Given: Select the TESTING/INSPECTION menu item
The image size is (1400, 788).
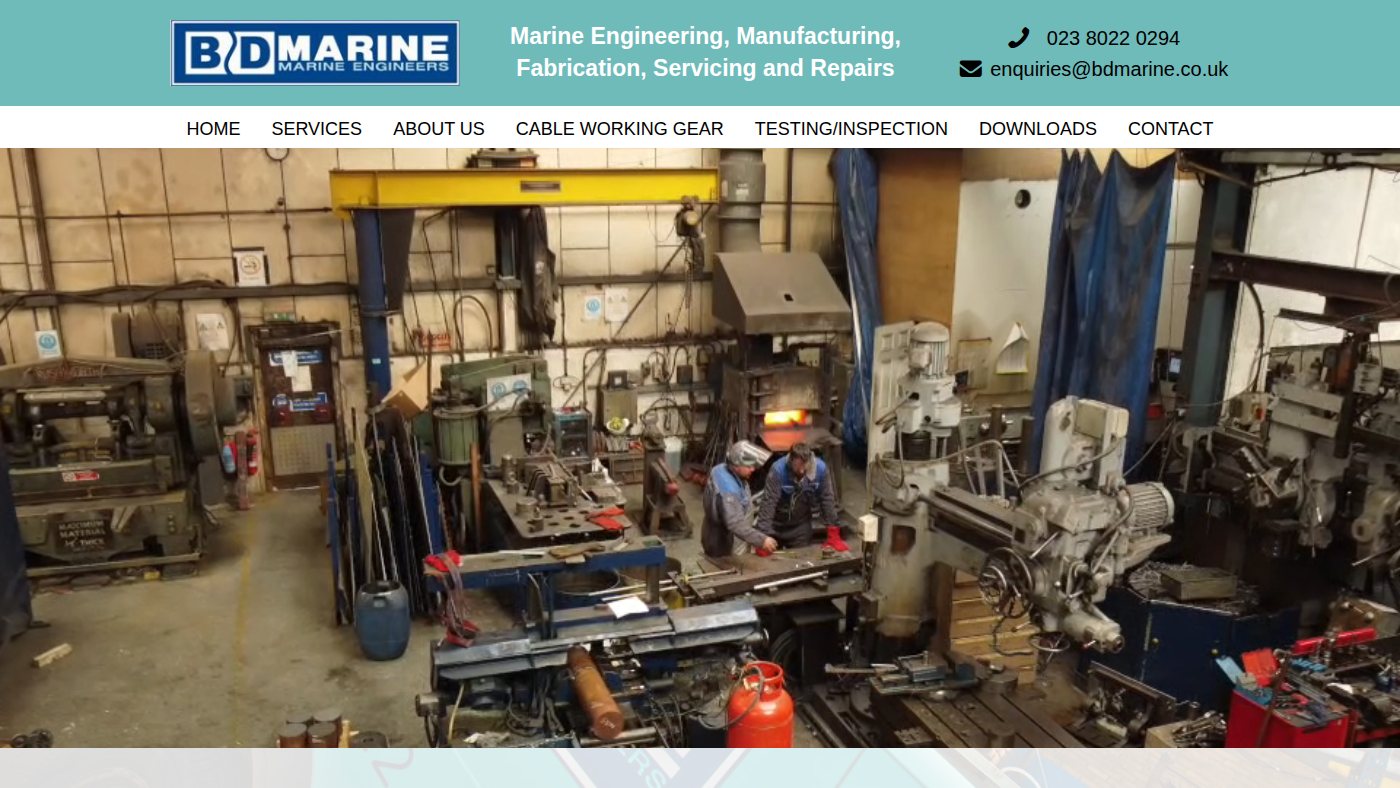Looking at the screenshot, I should point(851,129).
